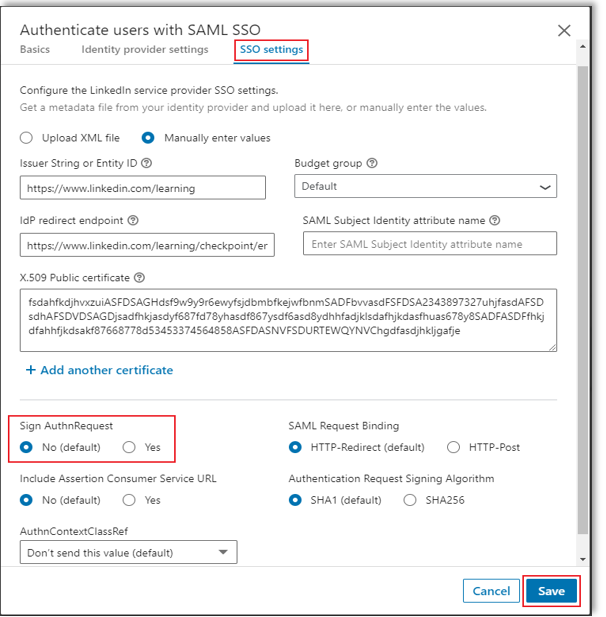
Task: Click the X.509 Public certificate text area
Action: 288,320
